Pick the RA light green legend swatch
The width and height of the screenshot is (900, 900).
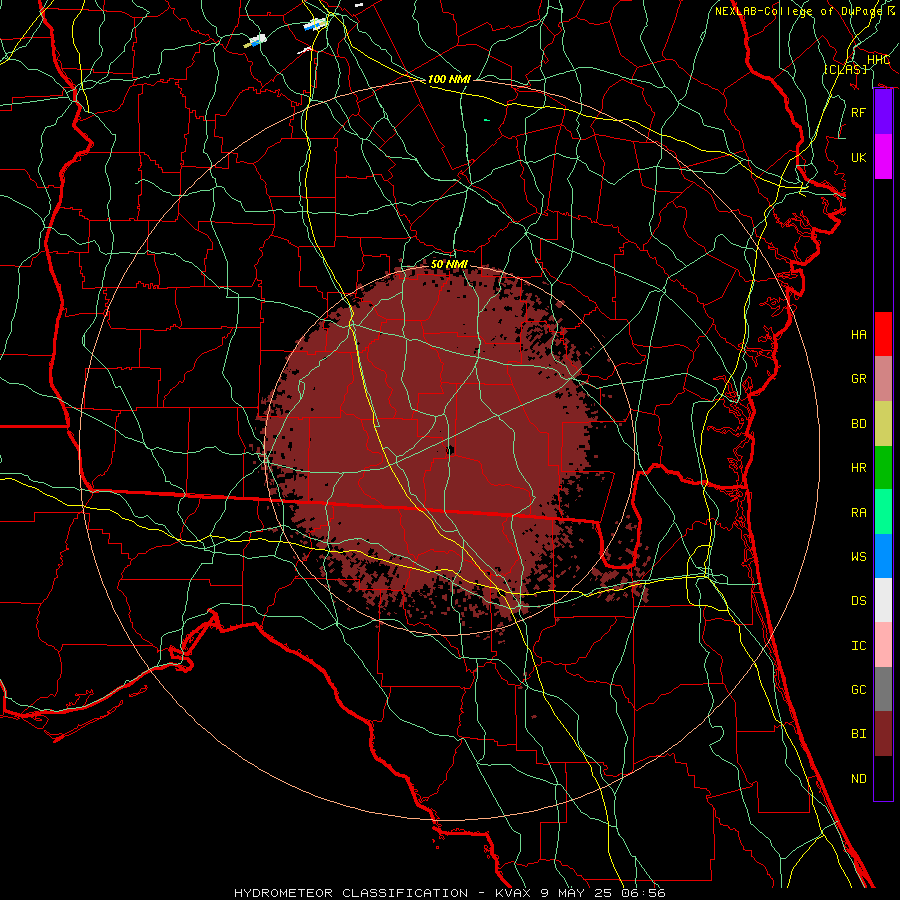click(883, 512)
